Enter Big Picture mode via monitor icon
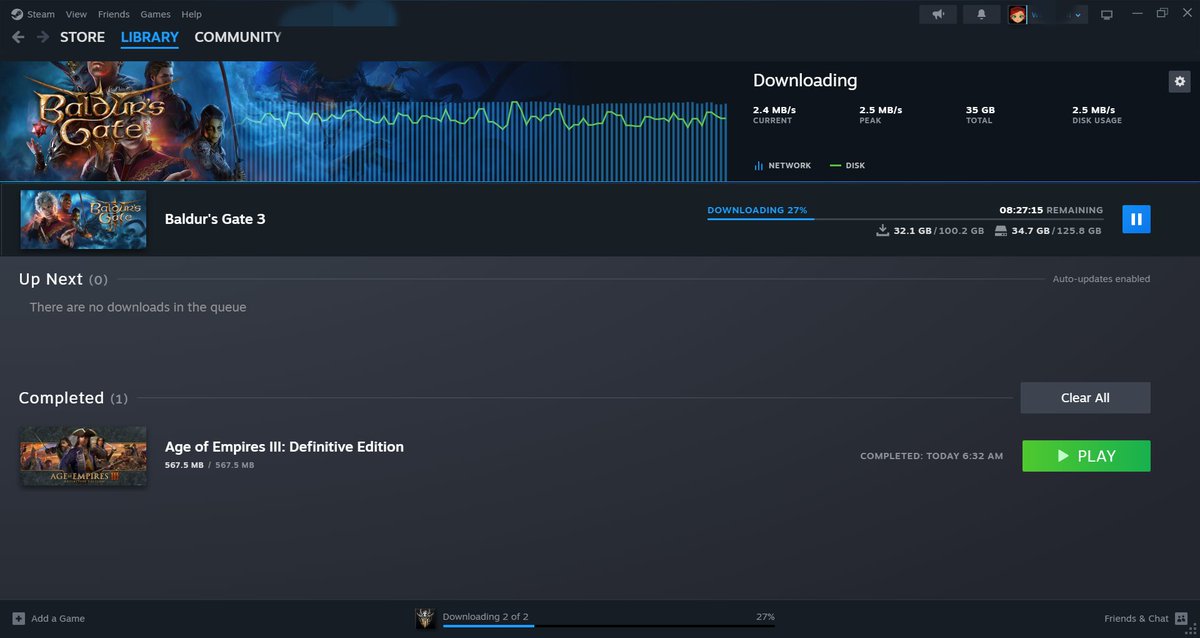Image resolution: width=1200 pixels, height=638 pixels. click(1106, 14)
